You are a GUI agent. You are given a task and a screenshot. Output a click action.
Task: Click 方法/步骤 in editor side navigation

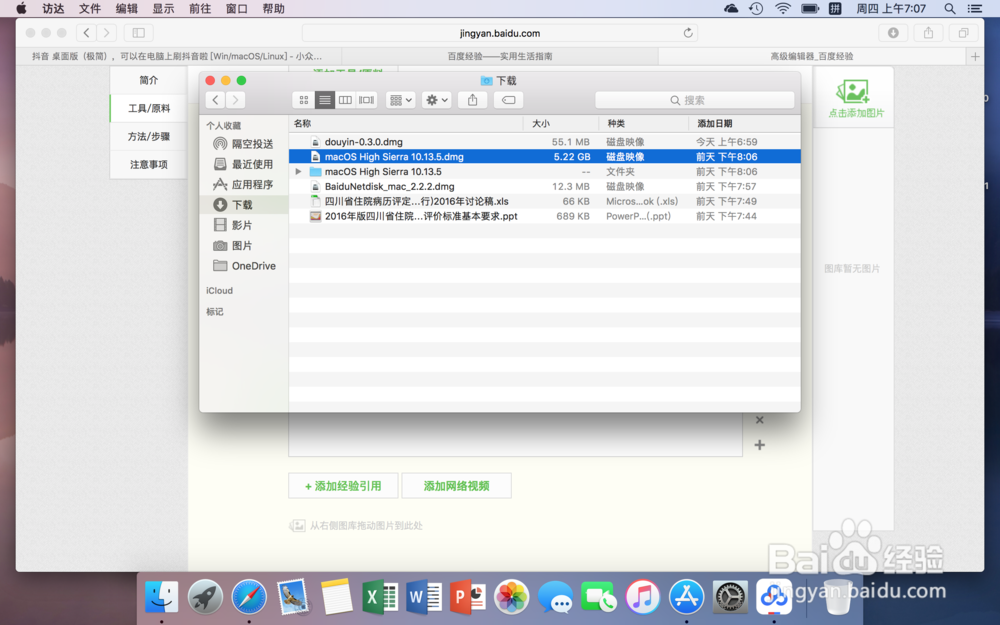[x=149, y=136]
